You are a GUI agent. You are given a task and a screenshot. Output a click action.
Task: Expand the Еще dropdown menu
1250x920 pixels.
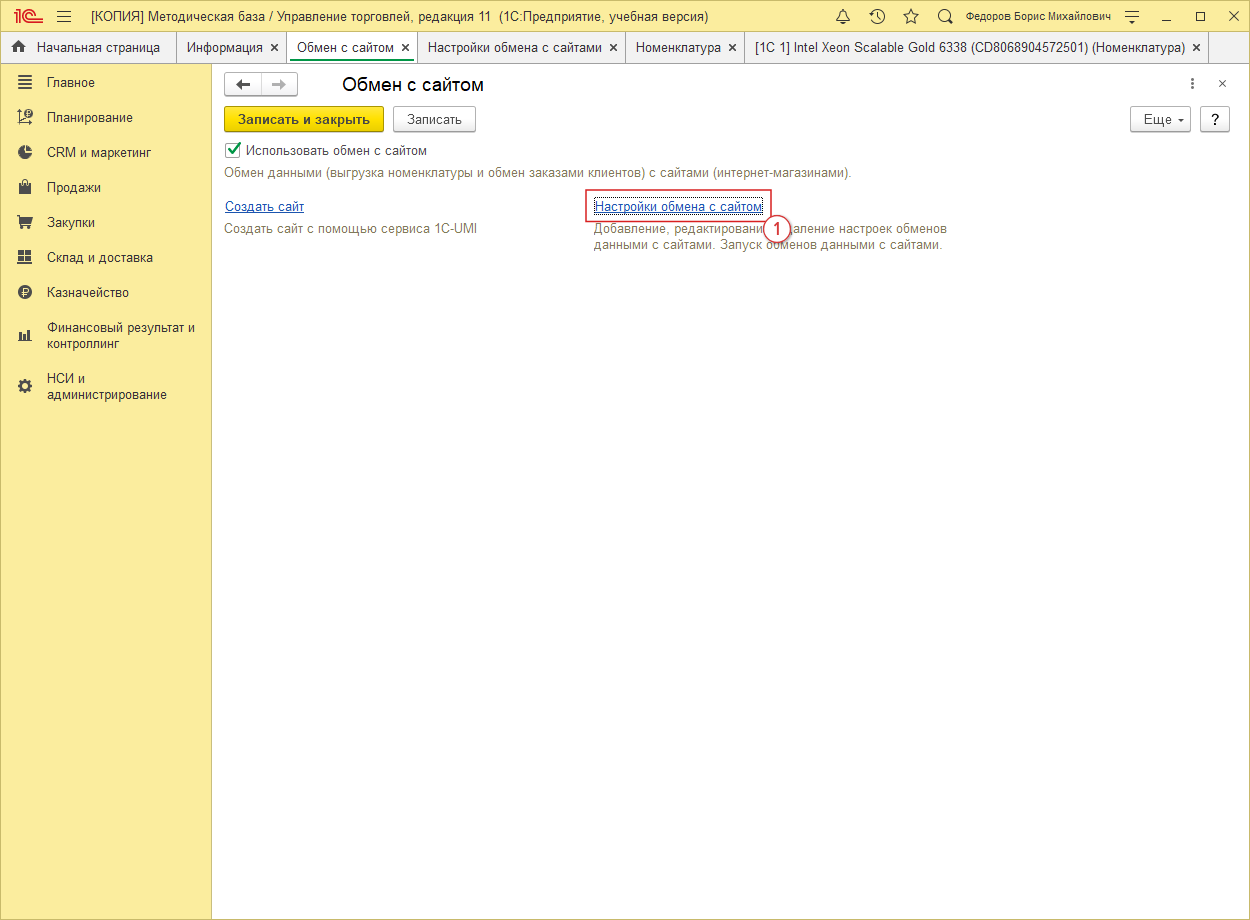coord(1160,120)
